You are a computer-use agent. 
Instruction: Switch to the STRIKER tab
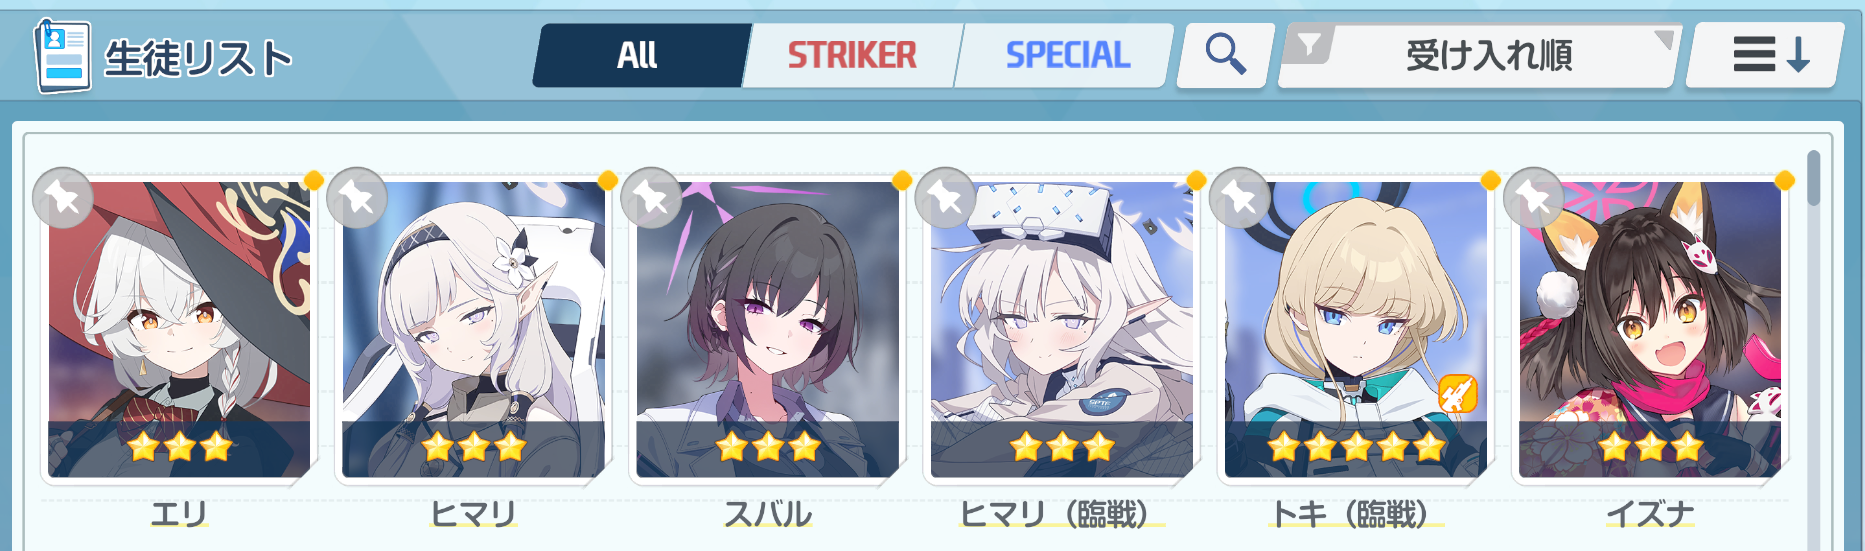coord(851,55)
